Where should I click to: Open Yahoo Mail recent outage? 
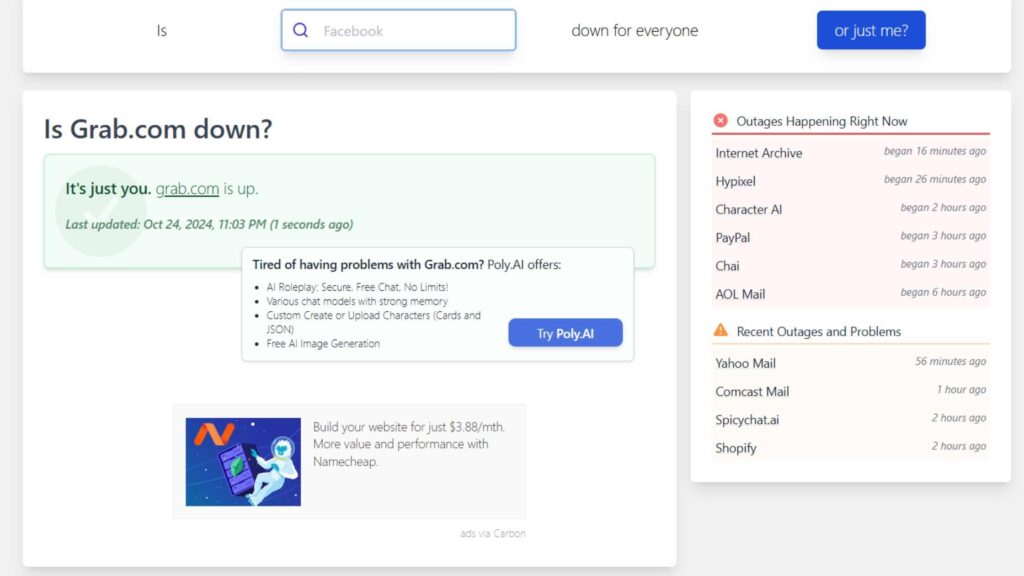tap(746, 363)
